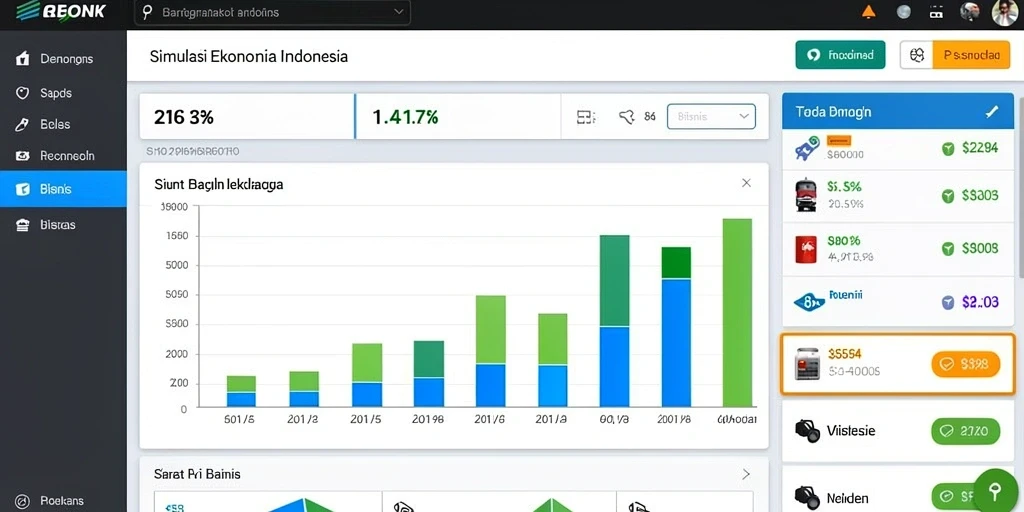Screen dimensions: 1024x512
Task: Click the $3303 value text
Action: pos(980,195)
